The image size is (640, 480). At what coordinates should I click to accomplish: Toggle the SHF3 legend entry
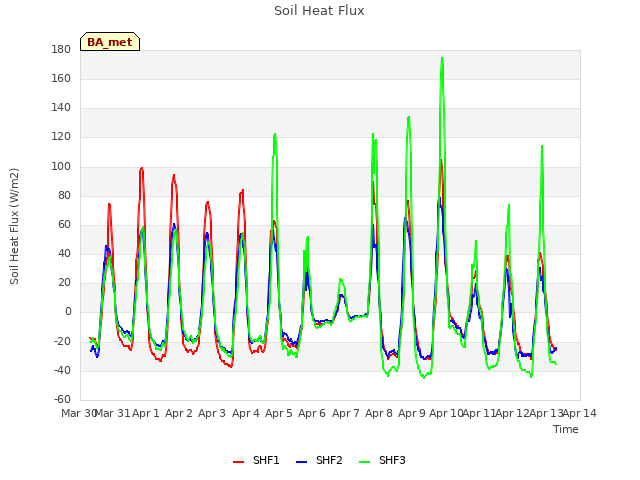pyautogui.click(x=382, y=460)
